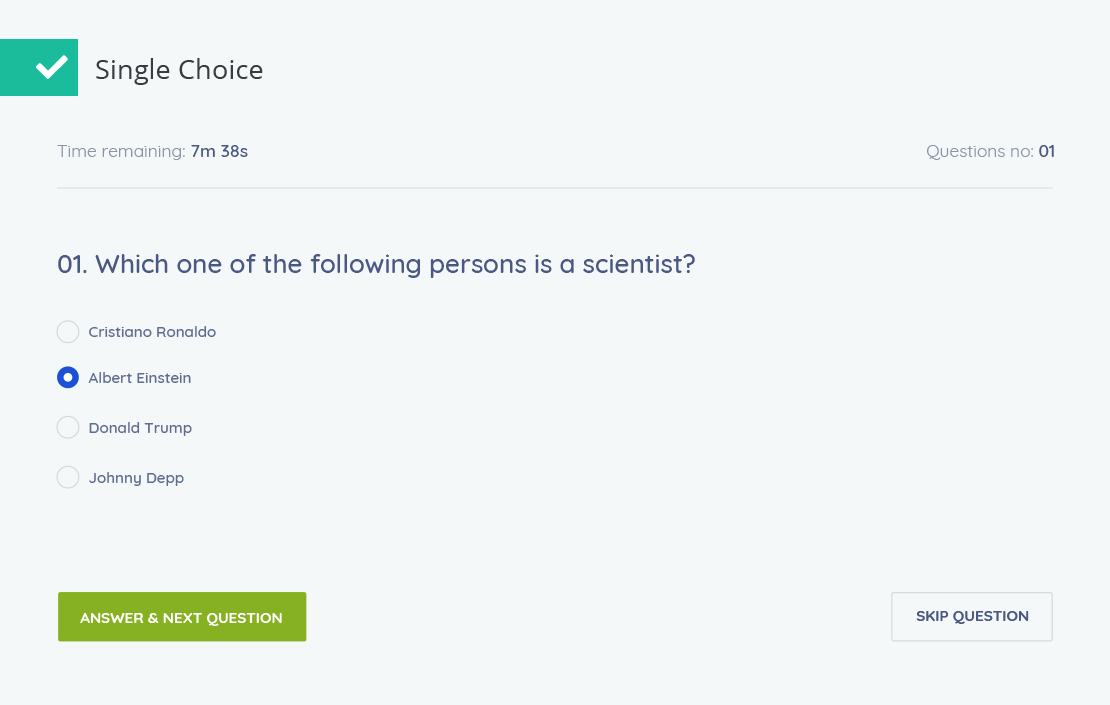Screen dimensions: 1110x705
Task: Choose the Albert Einstein radio button
Action: [x=68, y=378]
